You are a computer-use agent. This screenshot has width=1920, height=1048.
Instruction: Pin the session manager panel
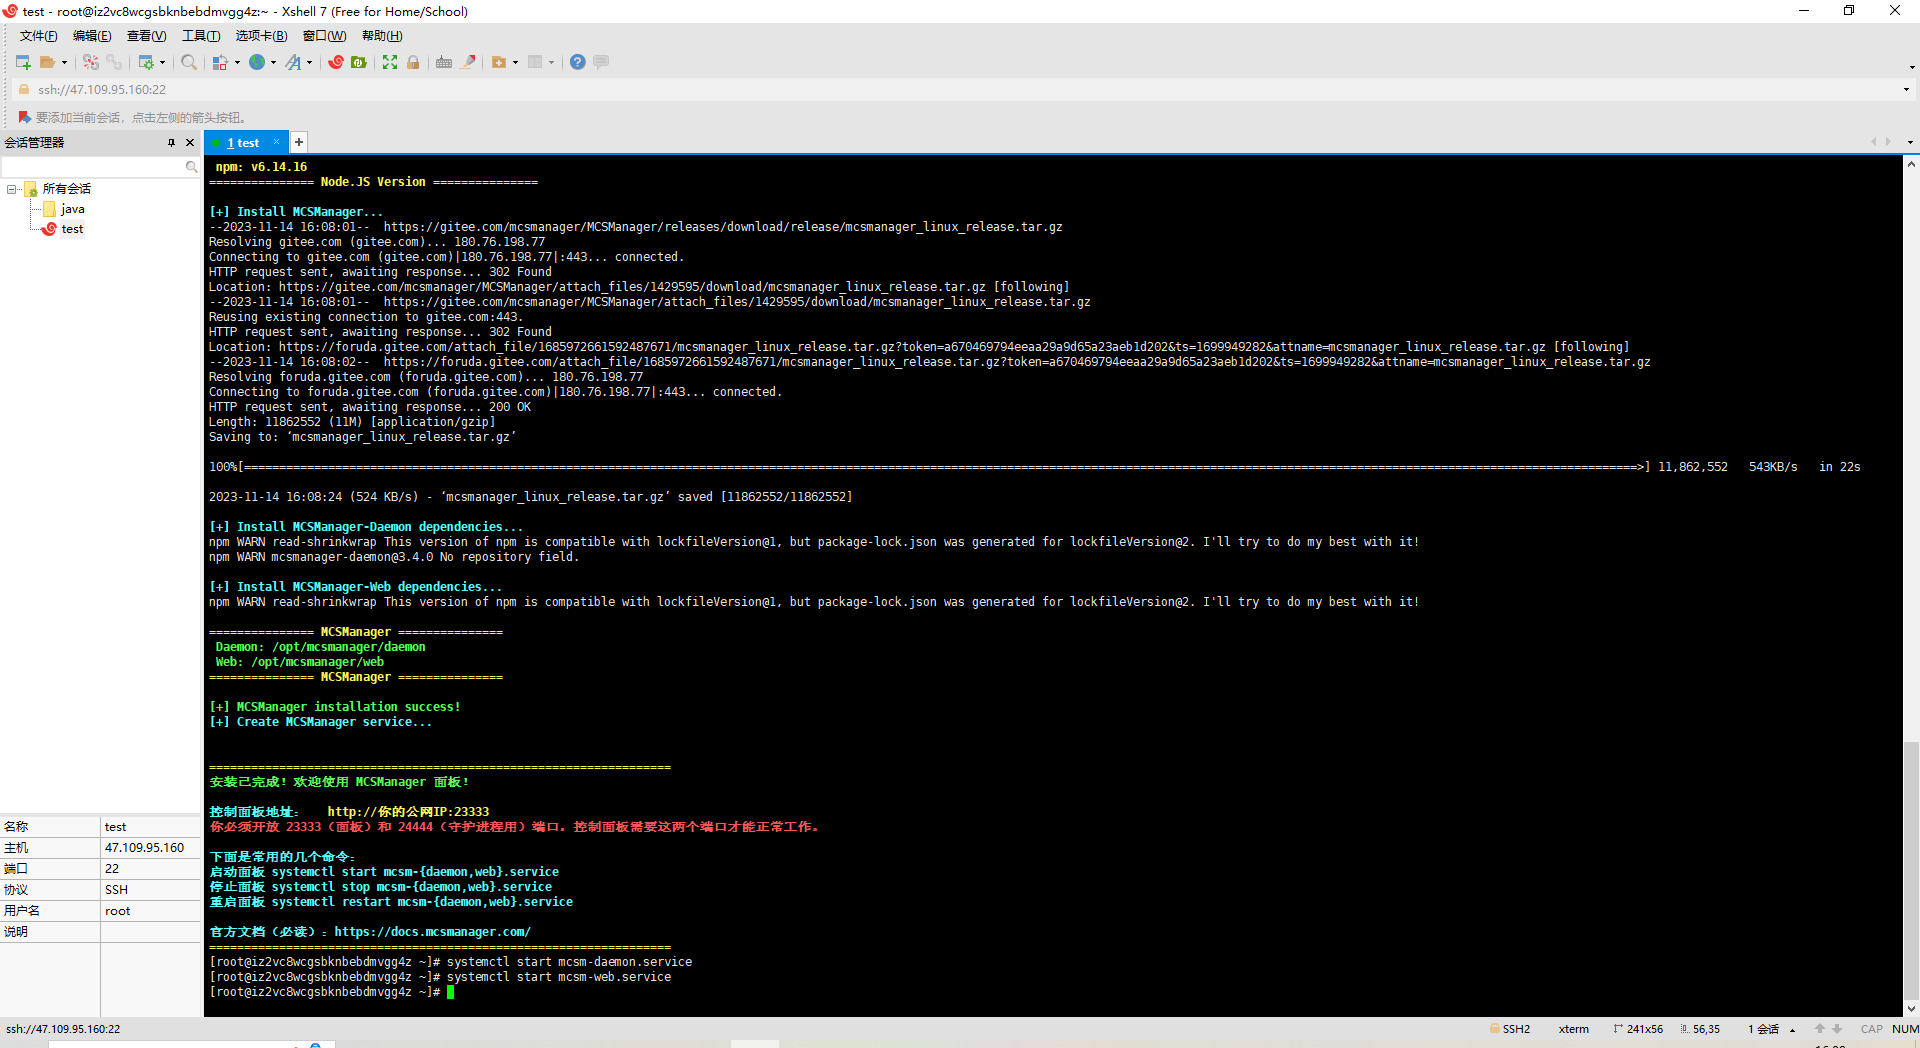click(172, 142)
